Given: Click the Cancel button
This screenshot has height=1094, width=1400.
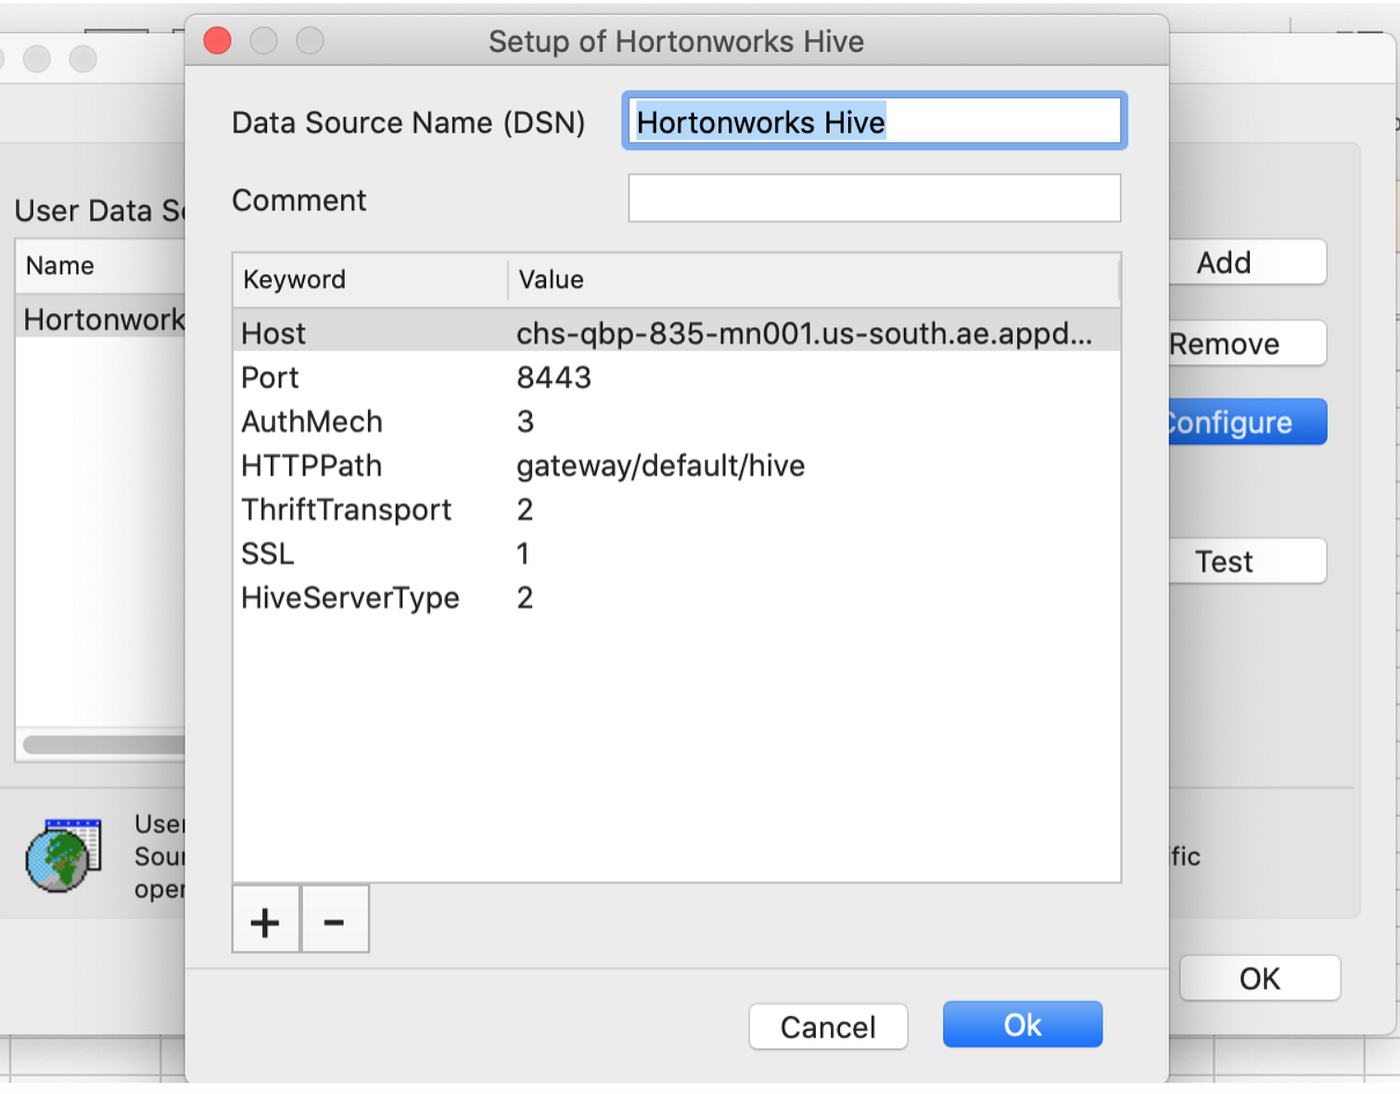Looking at the screenshot, I should tap(828, 1027).
